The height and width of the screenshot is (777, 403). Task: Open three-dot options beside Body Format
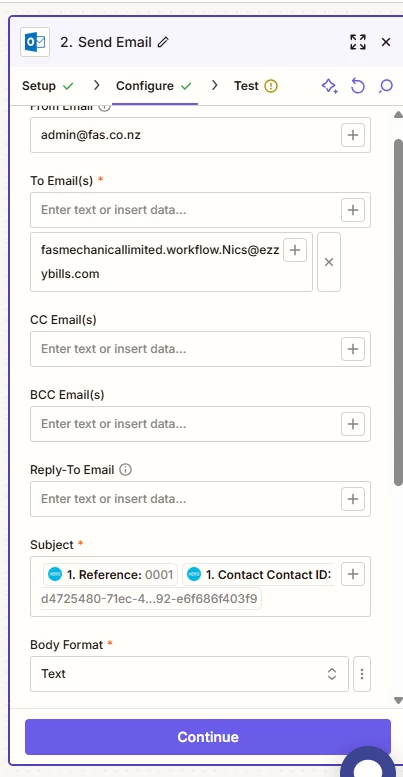pyautogui.click(x=362, y=674)
